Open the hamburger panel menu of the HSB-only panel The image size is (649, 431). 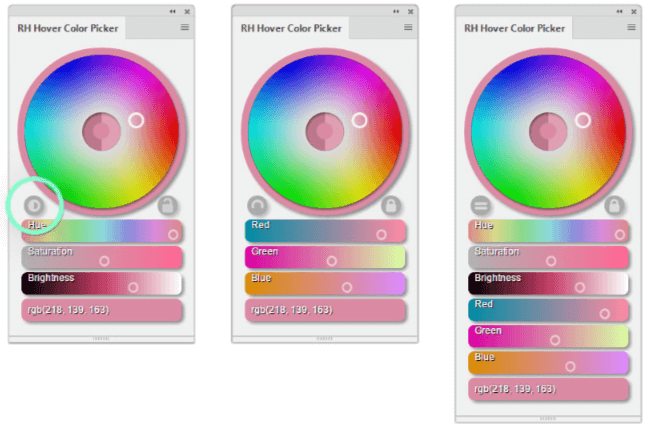click(x=184, y=28)
